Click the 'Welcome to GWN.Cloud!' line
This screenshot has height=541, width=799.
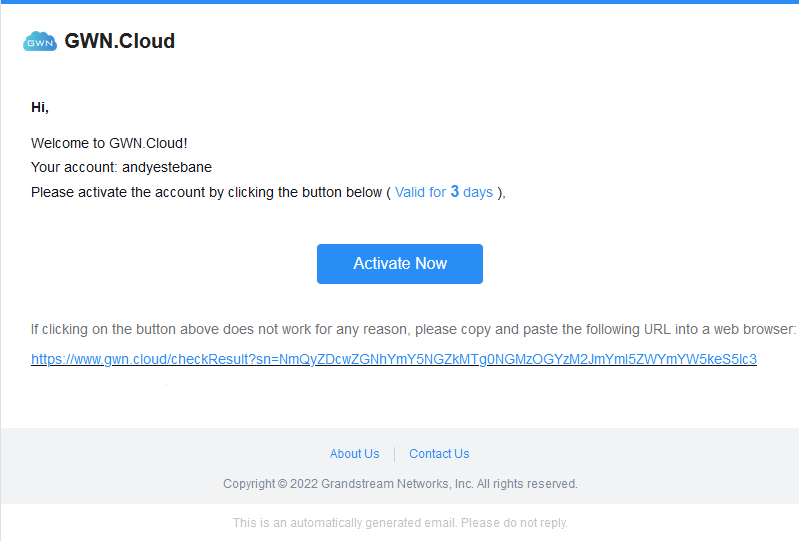[109, 143]
